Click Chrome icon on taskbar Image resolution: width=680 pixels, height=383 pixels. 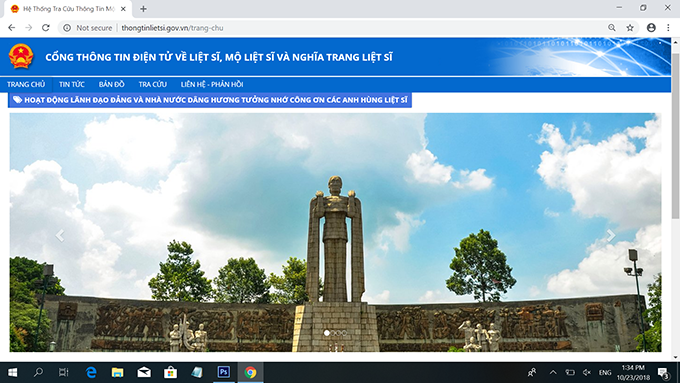tap(250, 372)
